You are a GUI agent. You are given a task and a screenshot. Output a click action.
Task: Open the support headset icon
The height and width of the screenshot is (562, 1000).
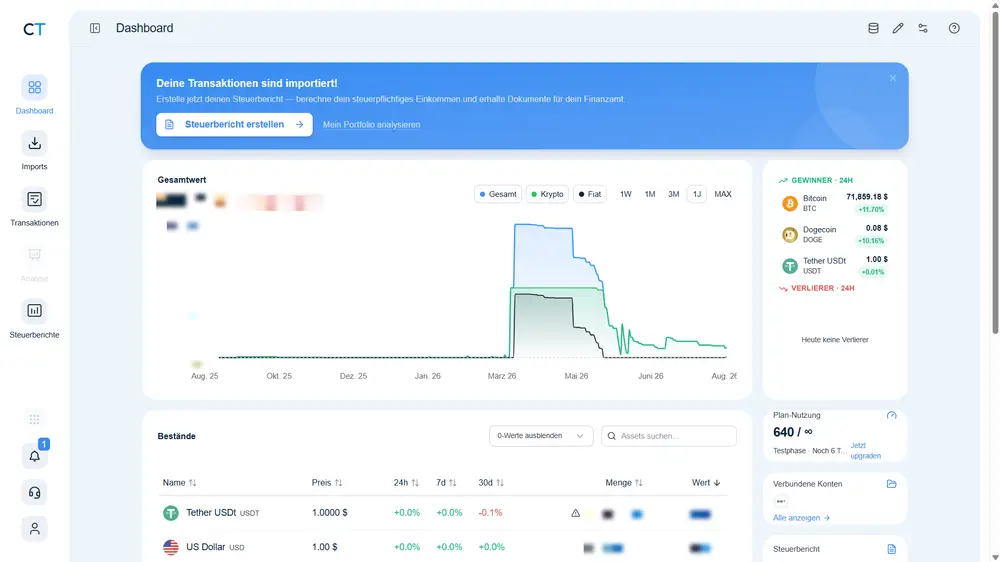tap(34, 492)
